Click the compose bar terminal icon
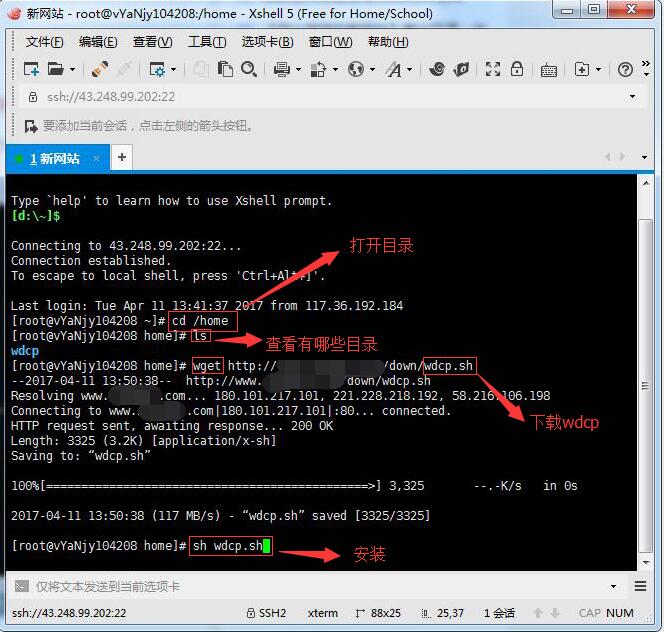664x632 pixels. click(22, 587)
